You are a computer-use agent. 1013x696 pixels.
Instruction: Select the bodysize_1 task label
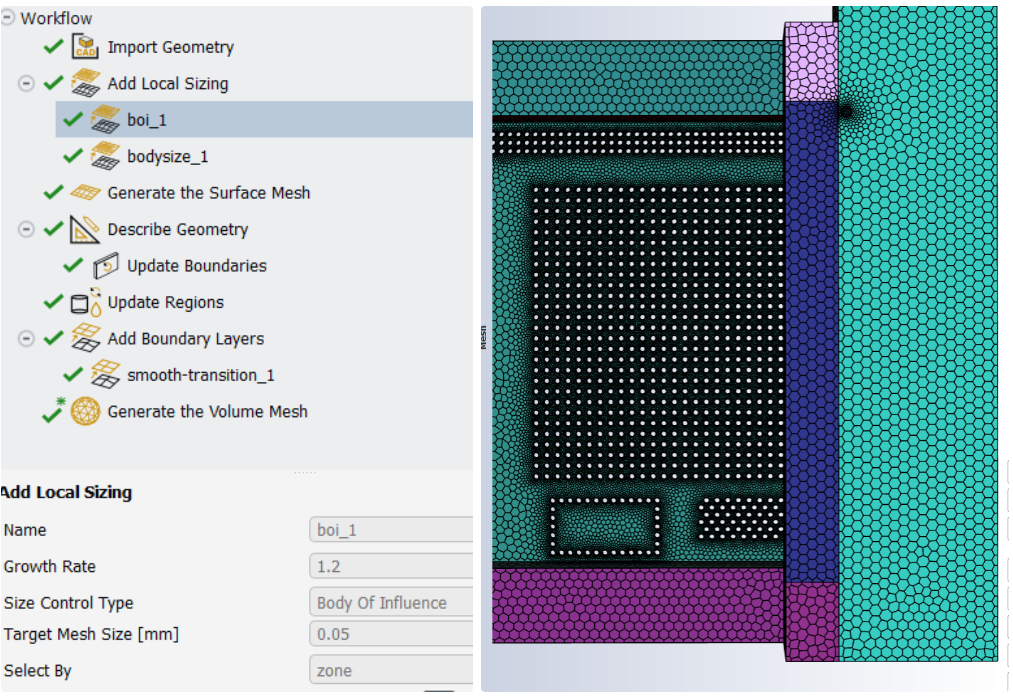click(x=167, y=156)
